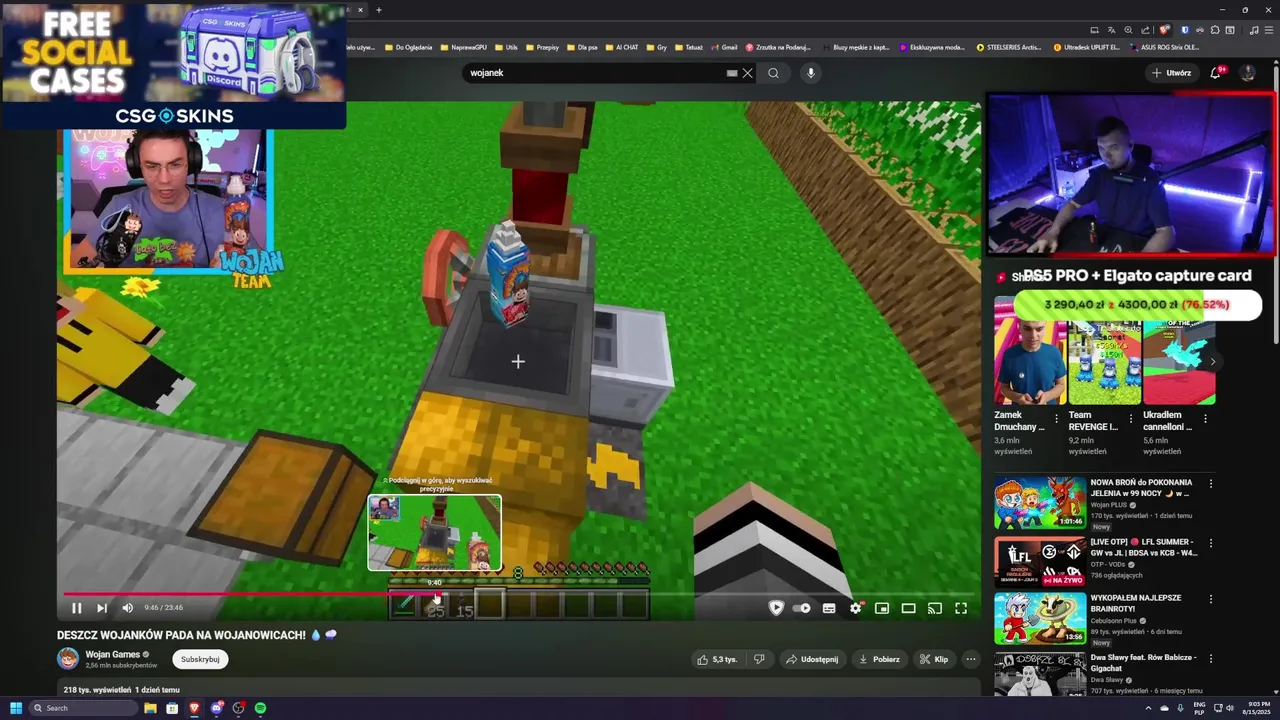
Task: Click Brave Shields lion icon
Action: 1163,30
